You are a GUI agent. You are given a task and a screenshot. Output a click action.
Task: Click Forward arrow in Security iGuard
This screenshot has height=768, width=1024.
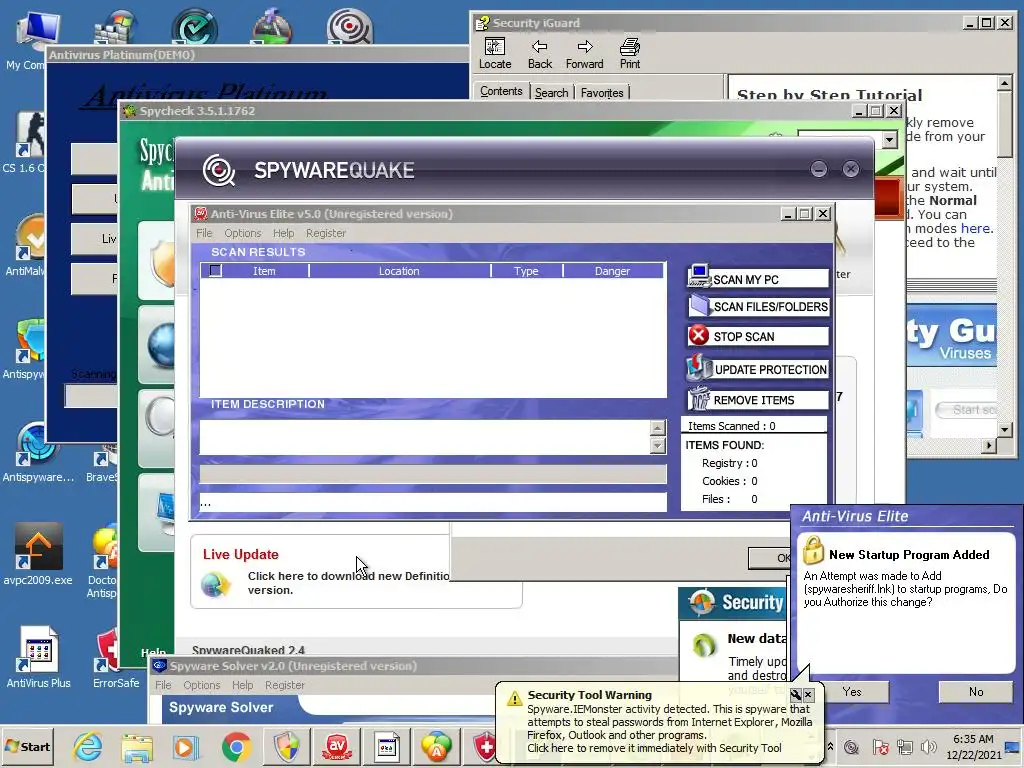tap(584, 54)
